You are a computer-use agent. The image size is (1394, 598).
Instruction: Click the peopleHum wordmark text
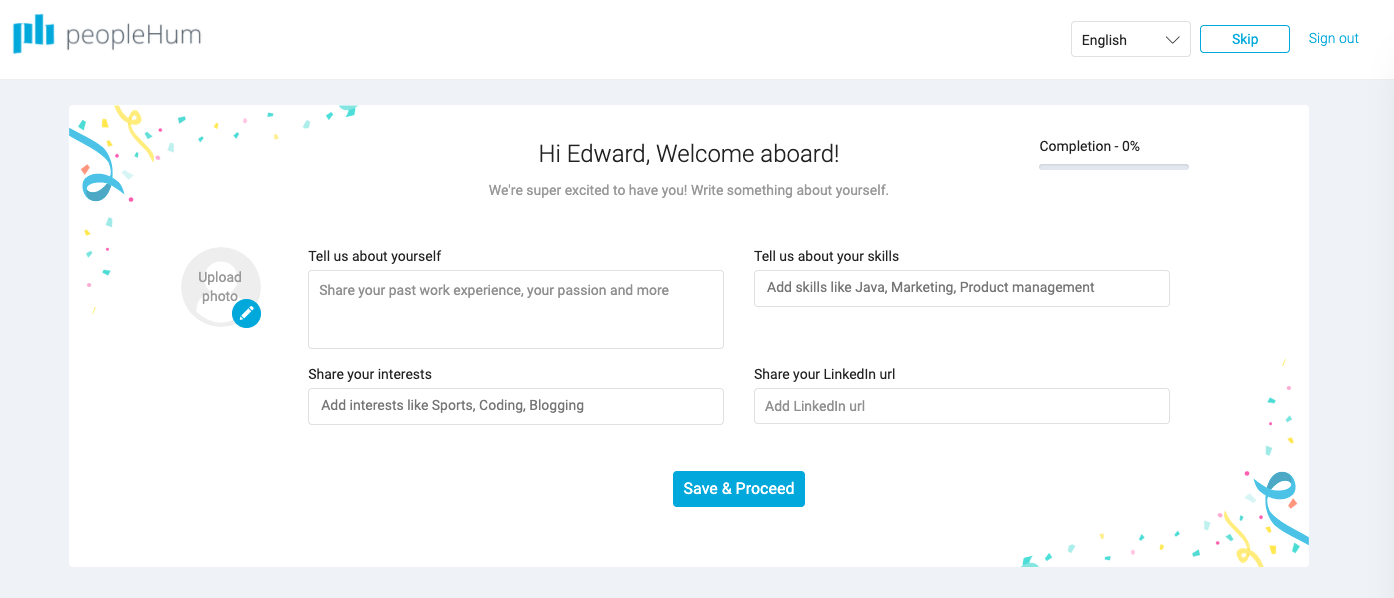pos(133,36)
